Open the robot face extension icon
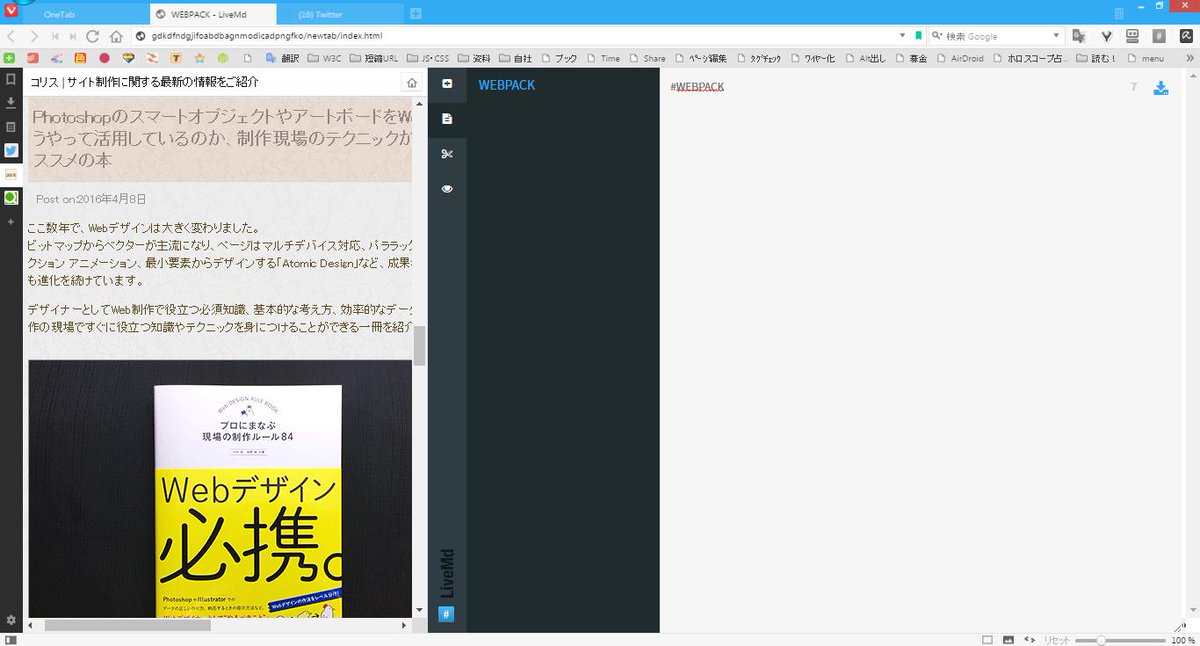The image size is (1200, 646). (x=1132, y=36)
